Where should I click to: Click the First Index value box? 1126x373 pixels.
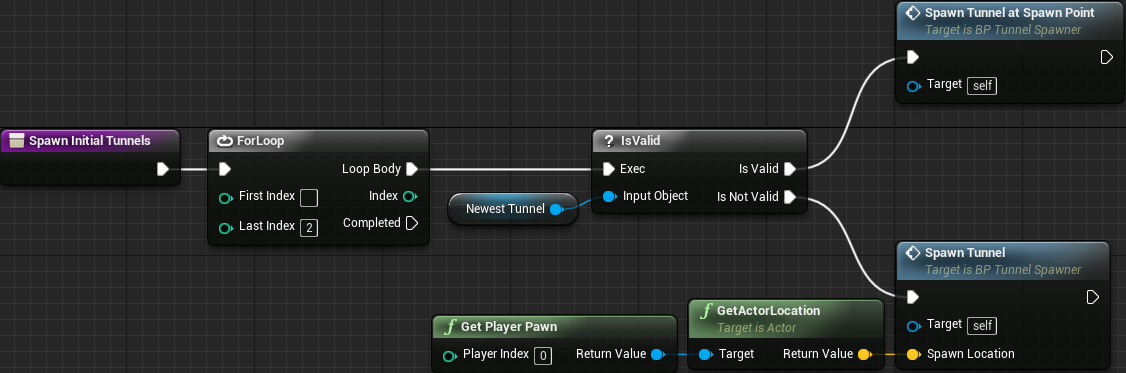[309, 197]
